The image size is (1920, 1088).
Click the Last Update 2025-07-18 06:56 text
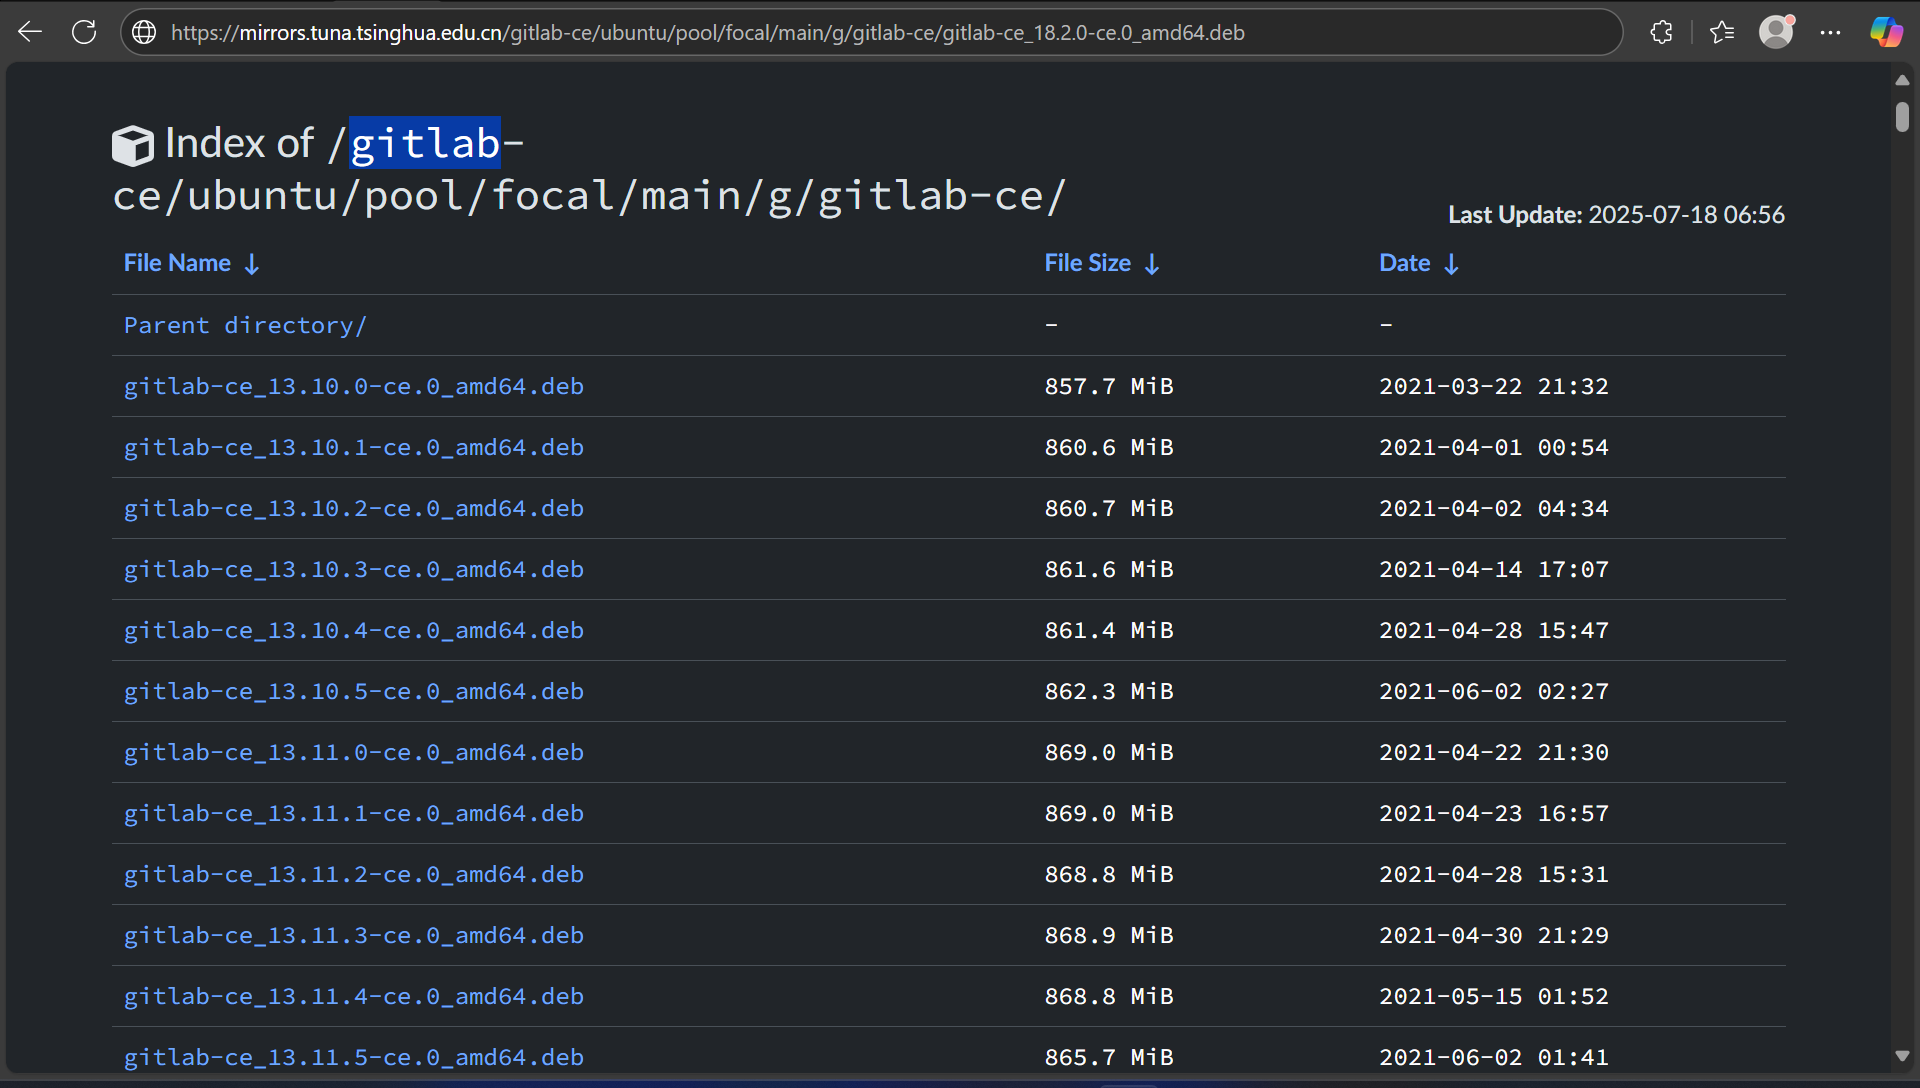[x=1616, y=215]
